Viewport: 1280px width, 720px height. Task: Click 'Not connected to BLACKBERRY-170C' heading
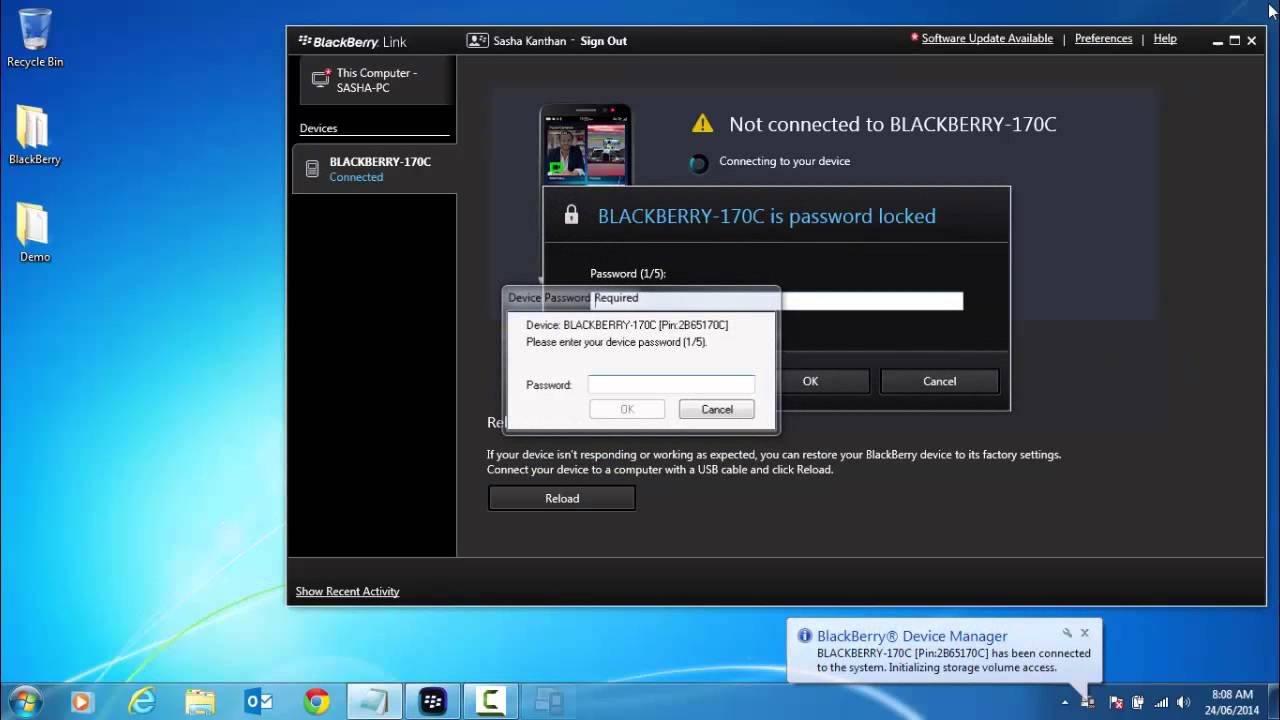893,124
